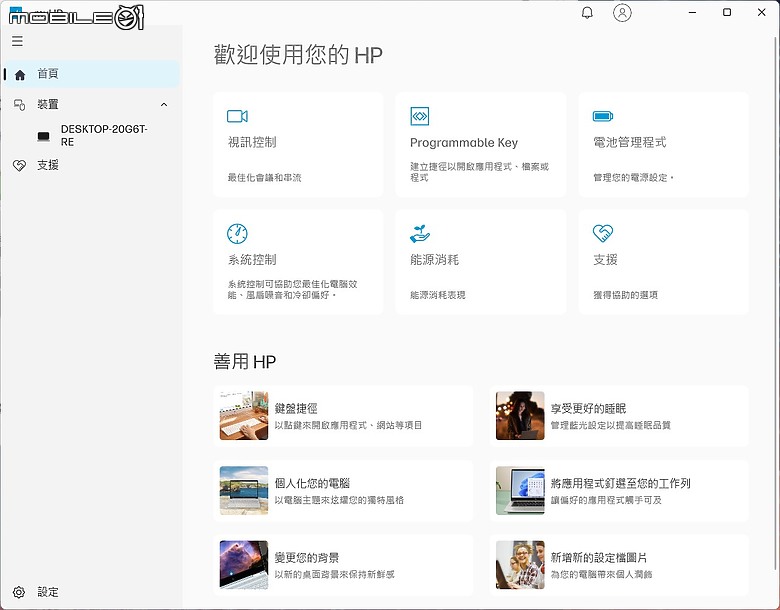Click text 以點鍵來開啟應用程式、網站等項目

point(348,425)
